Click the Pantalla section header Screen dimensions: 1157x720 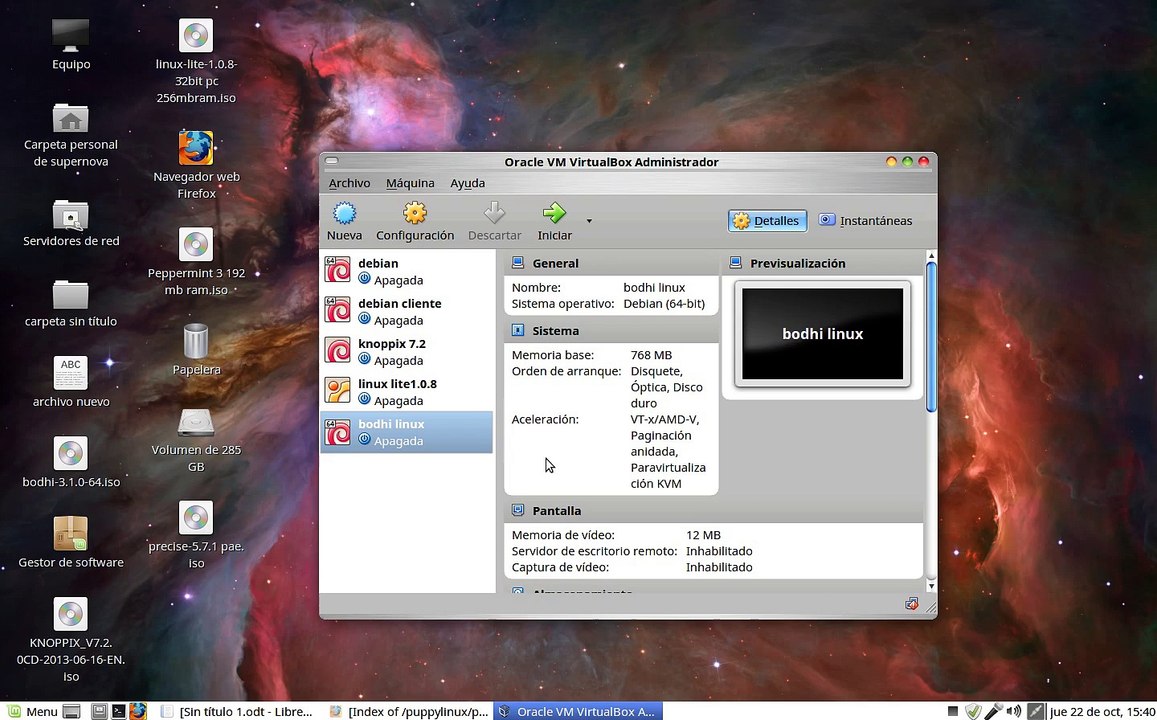coord(714,510)
